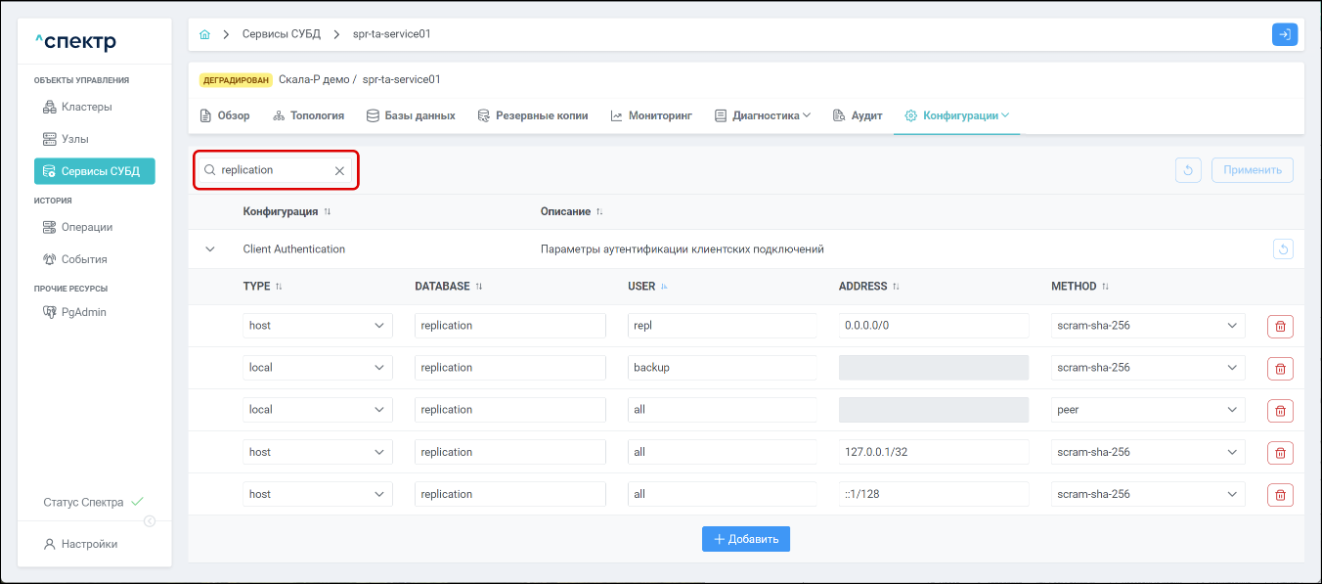This screenshot has width=1323, height=585.
Task: Click the logout icon at top right
Action: click(1284, 35)
